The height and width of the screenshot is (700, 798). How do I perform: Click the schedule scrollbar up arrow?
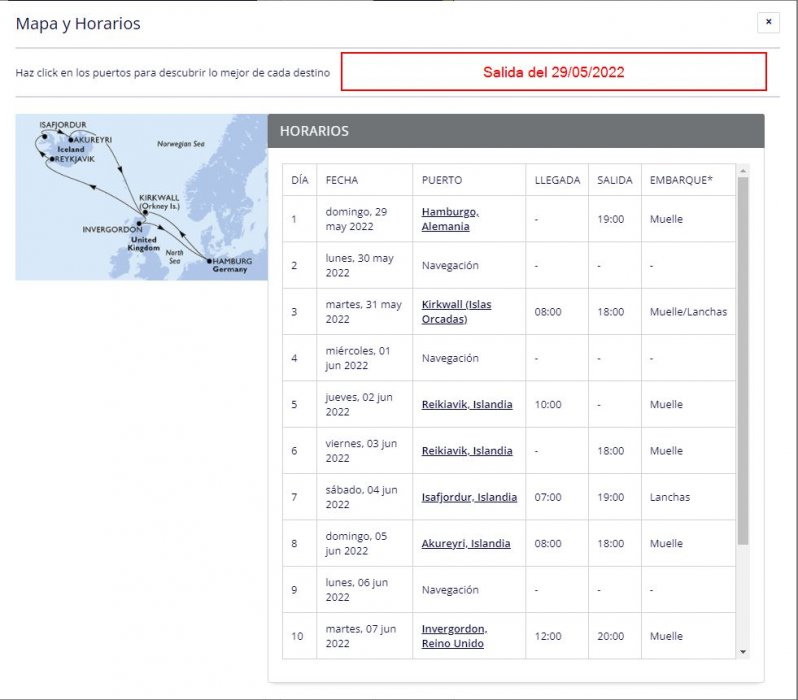coord(742,171)
